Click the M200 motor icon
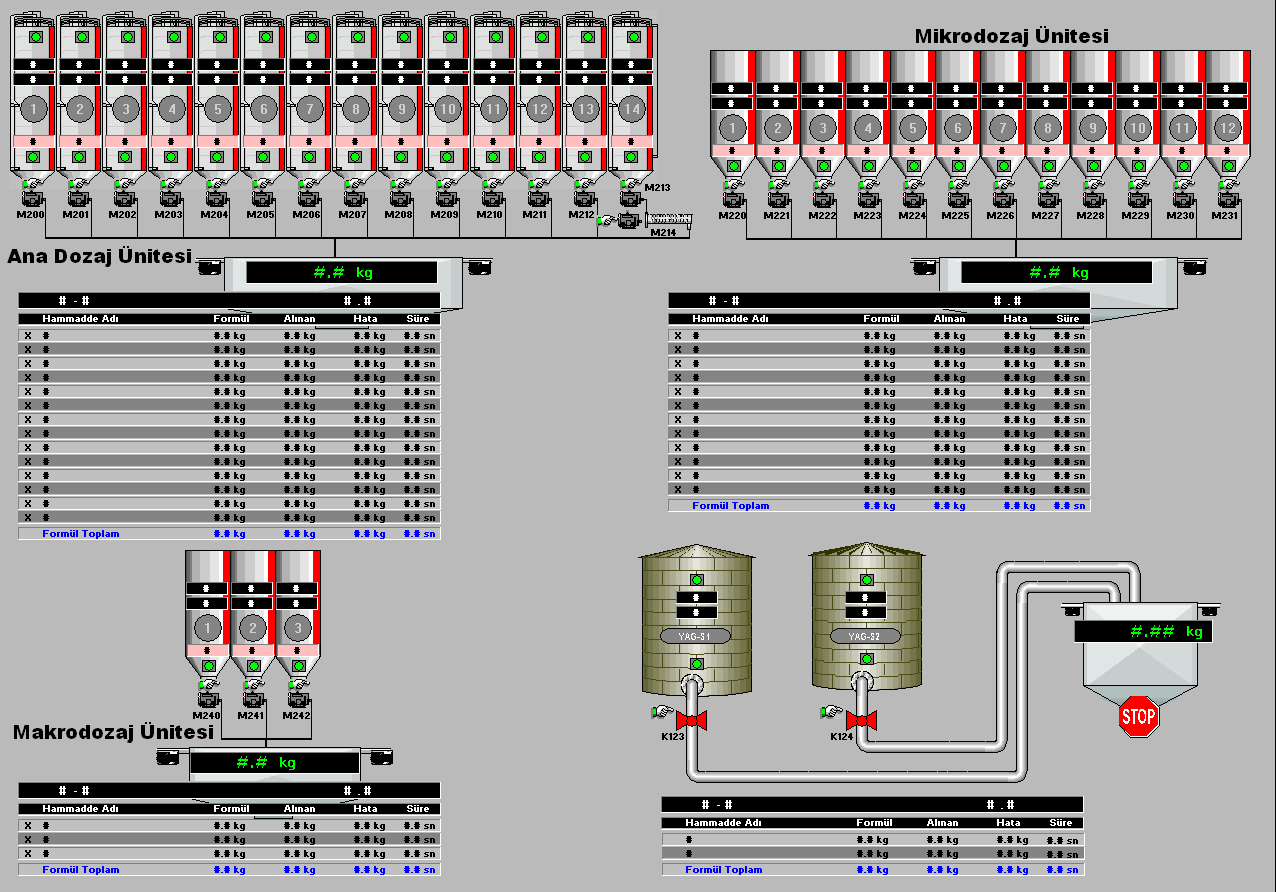 (34, 197)
